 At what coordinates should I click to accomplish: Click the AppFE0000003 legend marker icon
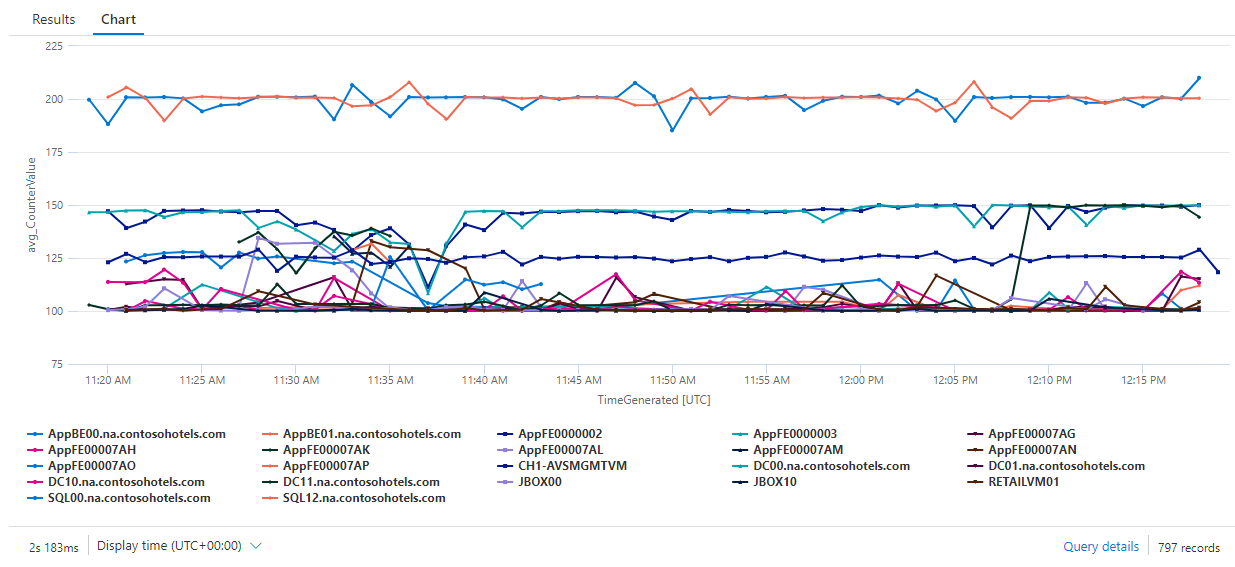click(740, 434)
